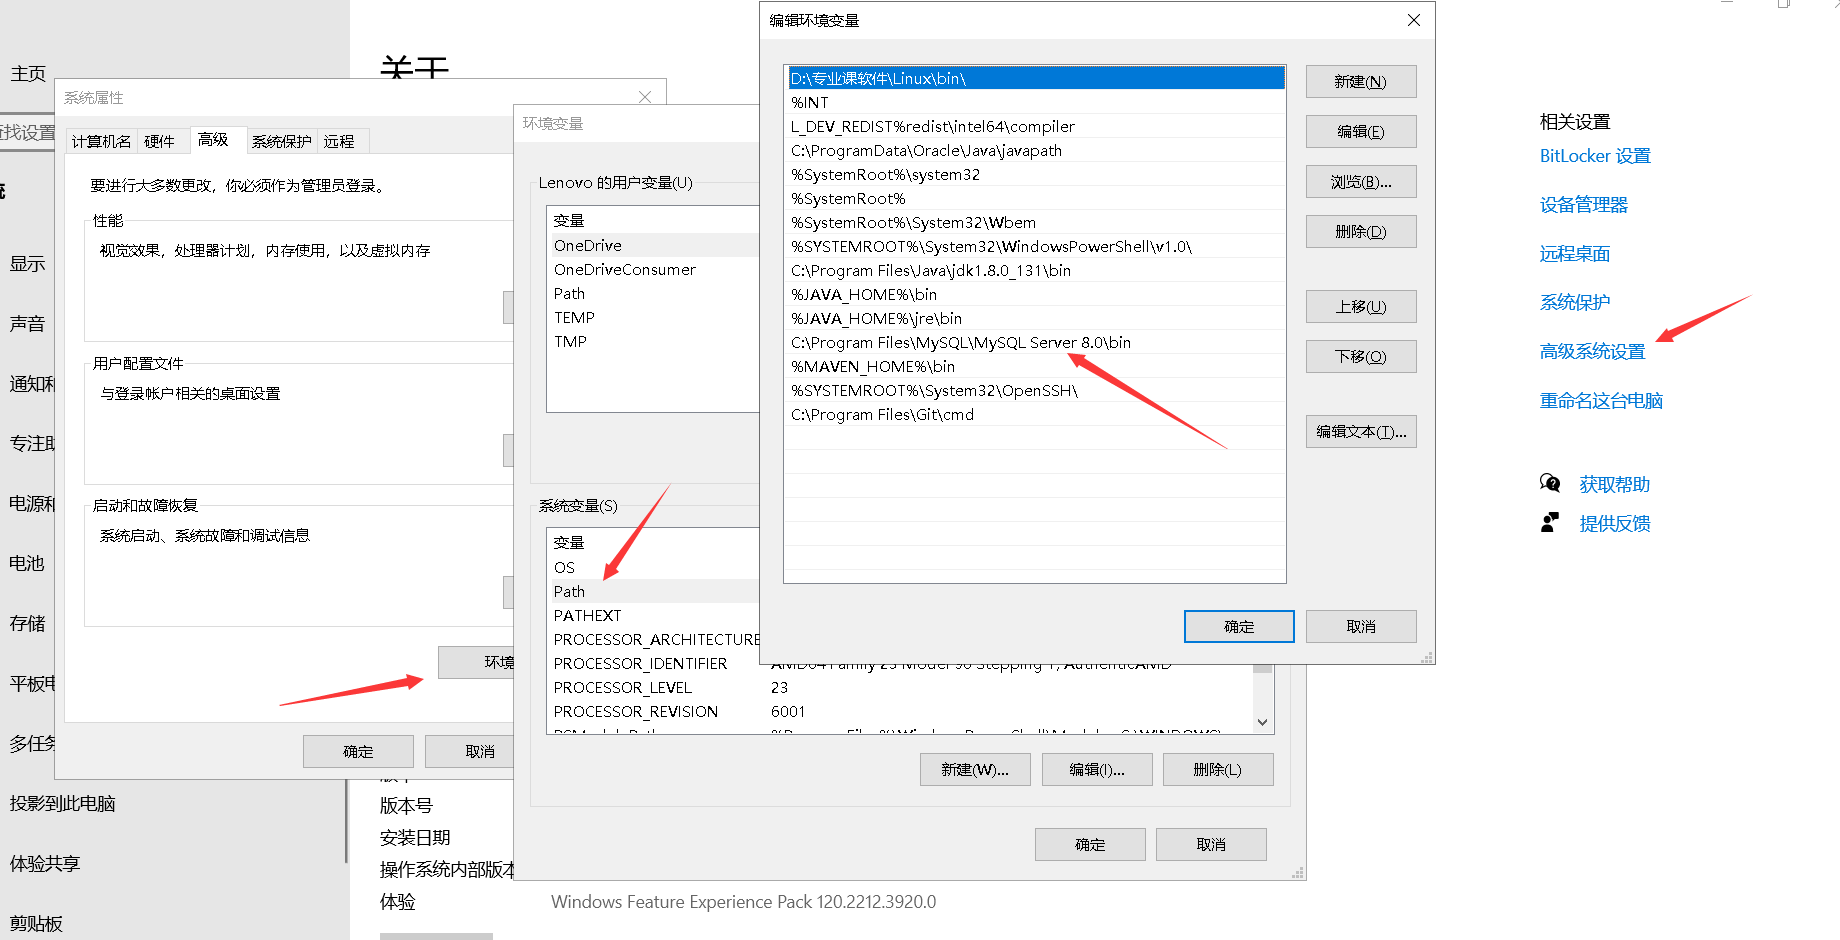Select the L_DEV_REDIST%redist\intel64\compiler entry
The height and width of the screenshot is (940, 1840).
tap(1035, 126)
